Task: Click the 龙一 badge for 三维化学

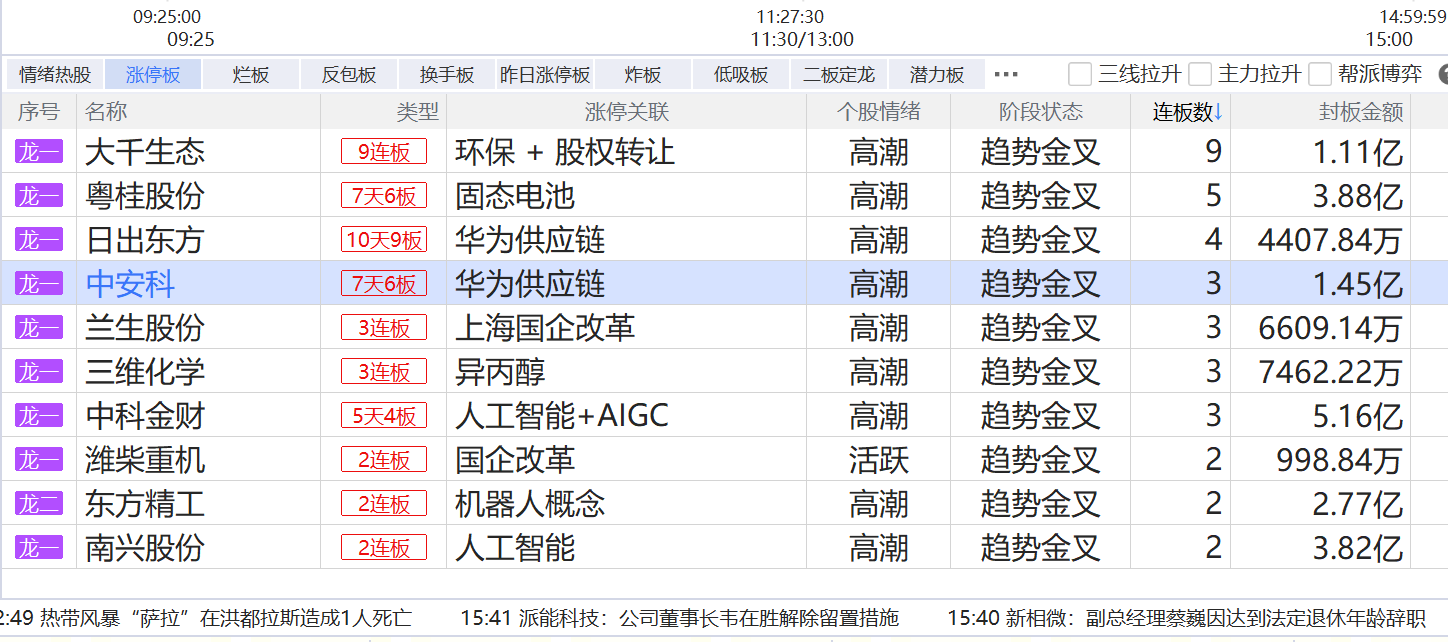Action: 39,372
